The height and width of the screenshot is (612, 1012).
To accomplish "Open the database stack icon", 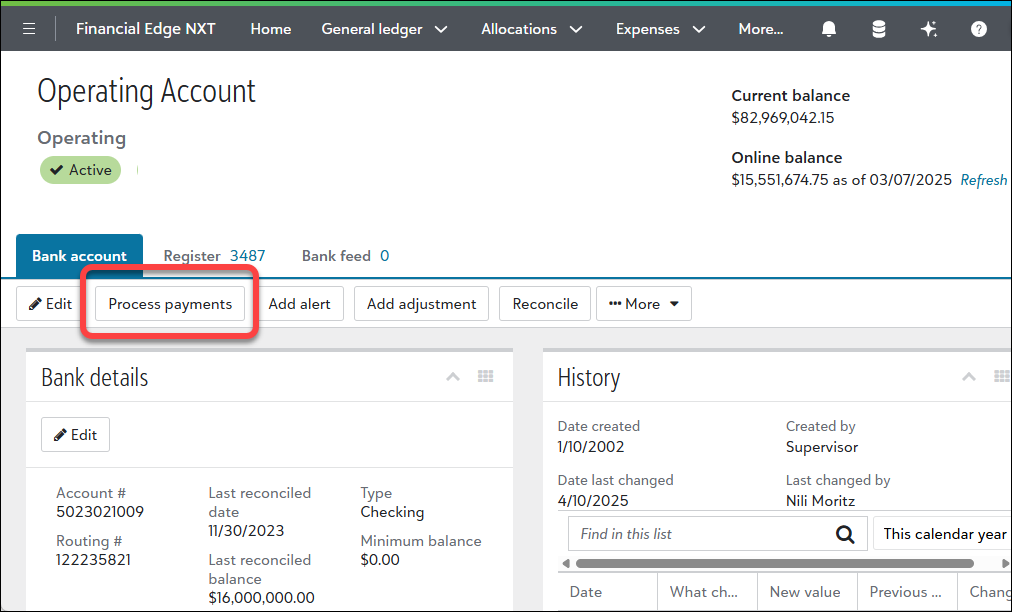I will (879, 29).
